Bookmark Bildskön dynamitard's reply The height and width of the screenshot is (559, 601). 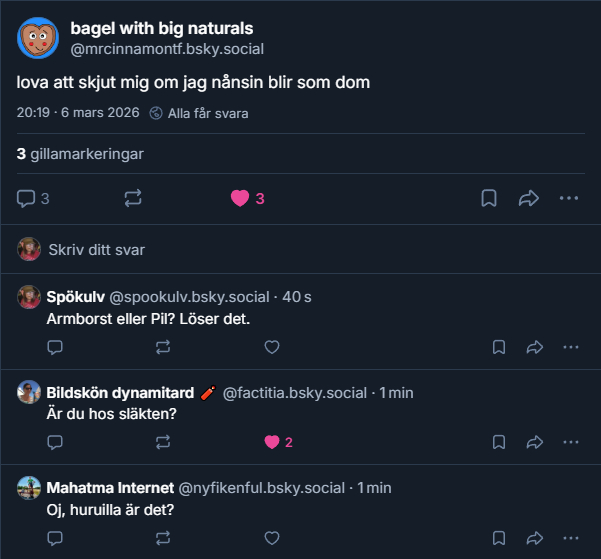pos(498,442)
